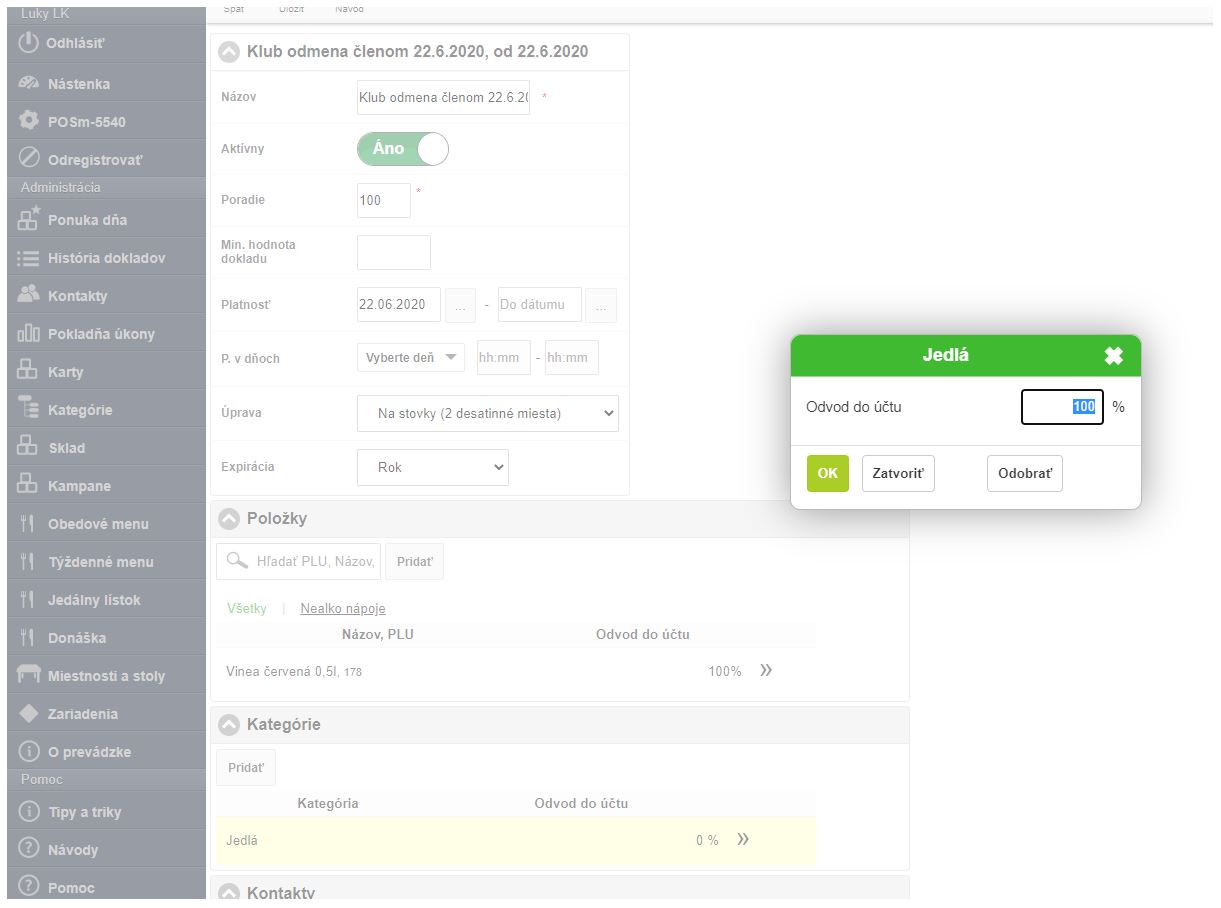Open História dokladov menu item
Screen dimensions: 1221x908
tap(106, 258)
